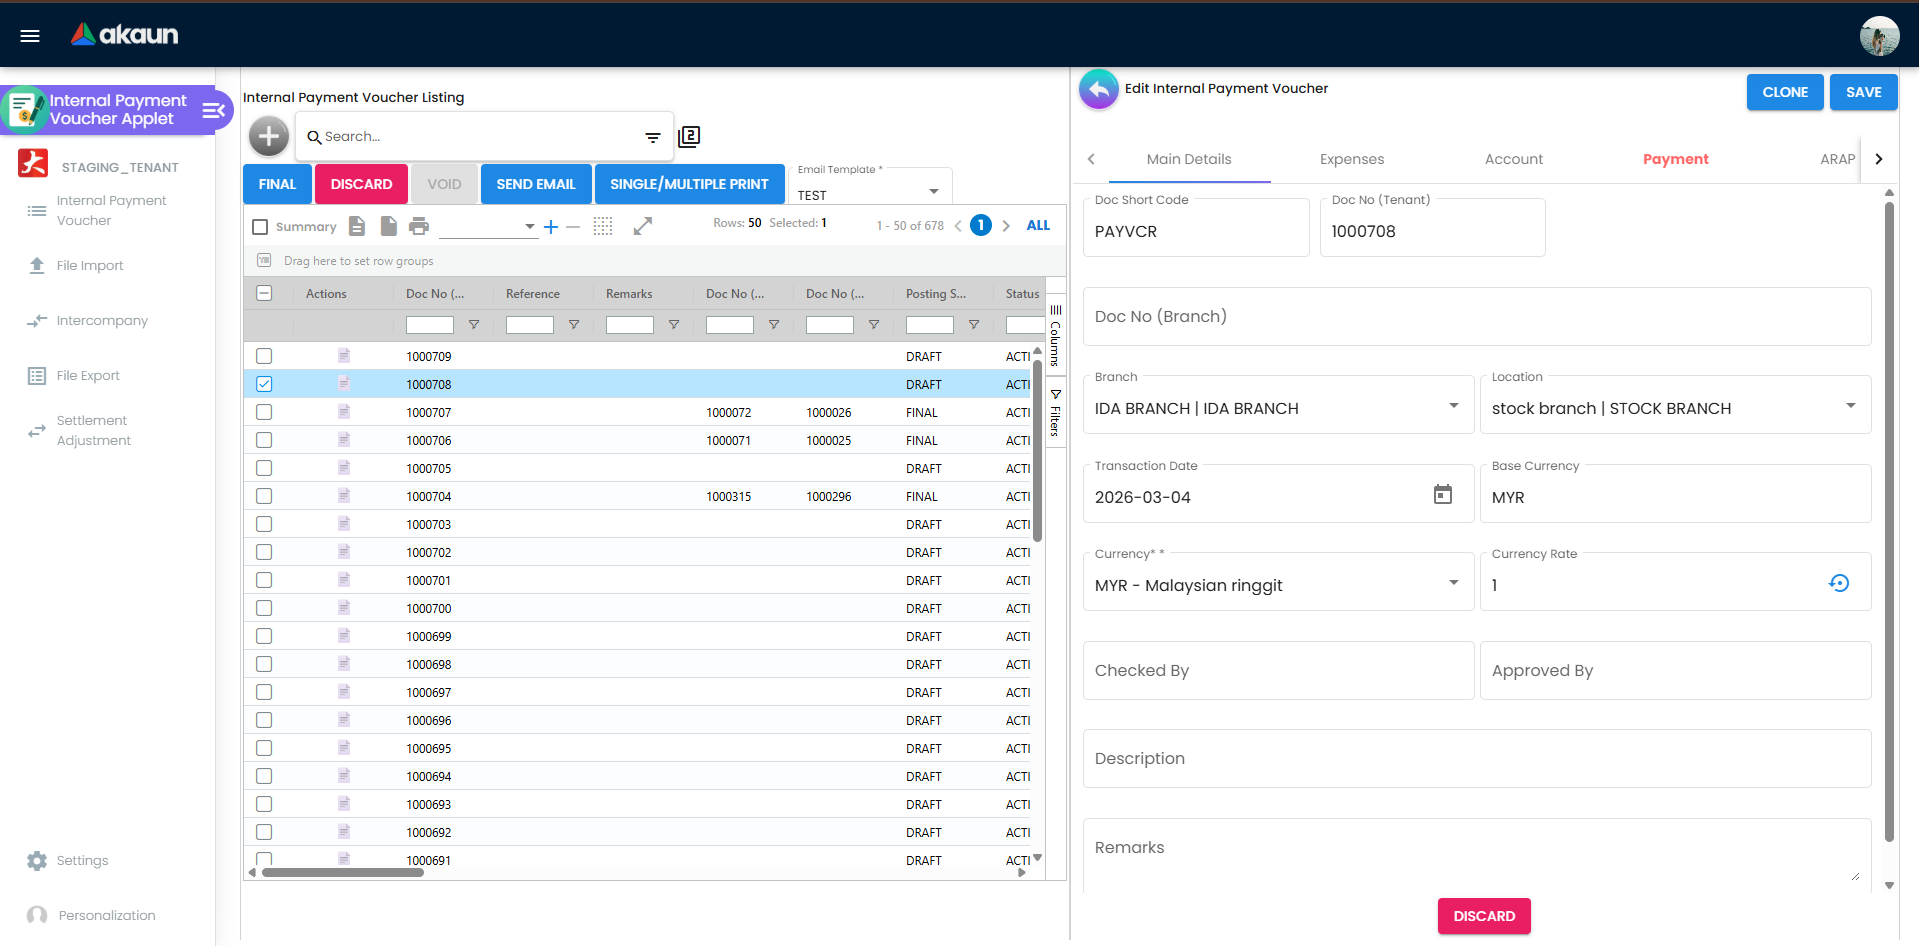The width and height of the screenshot is (1919, 946).
Task: Open the Payment tab
Action: (x=1675, y=159)
